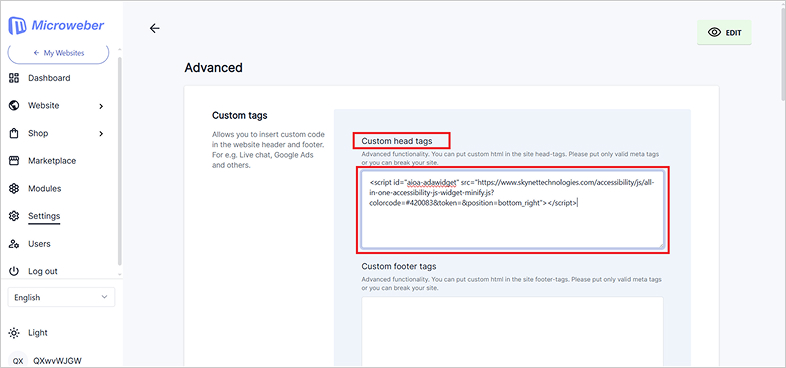Click the Shop bag icon
This screenshot has height=368, width=786.
pyautogui.click(x=14, y=133)
